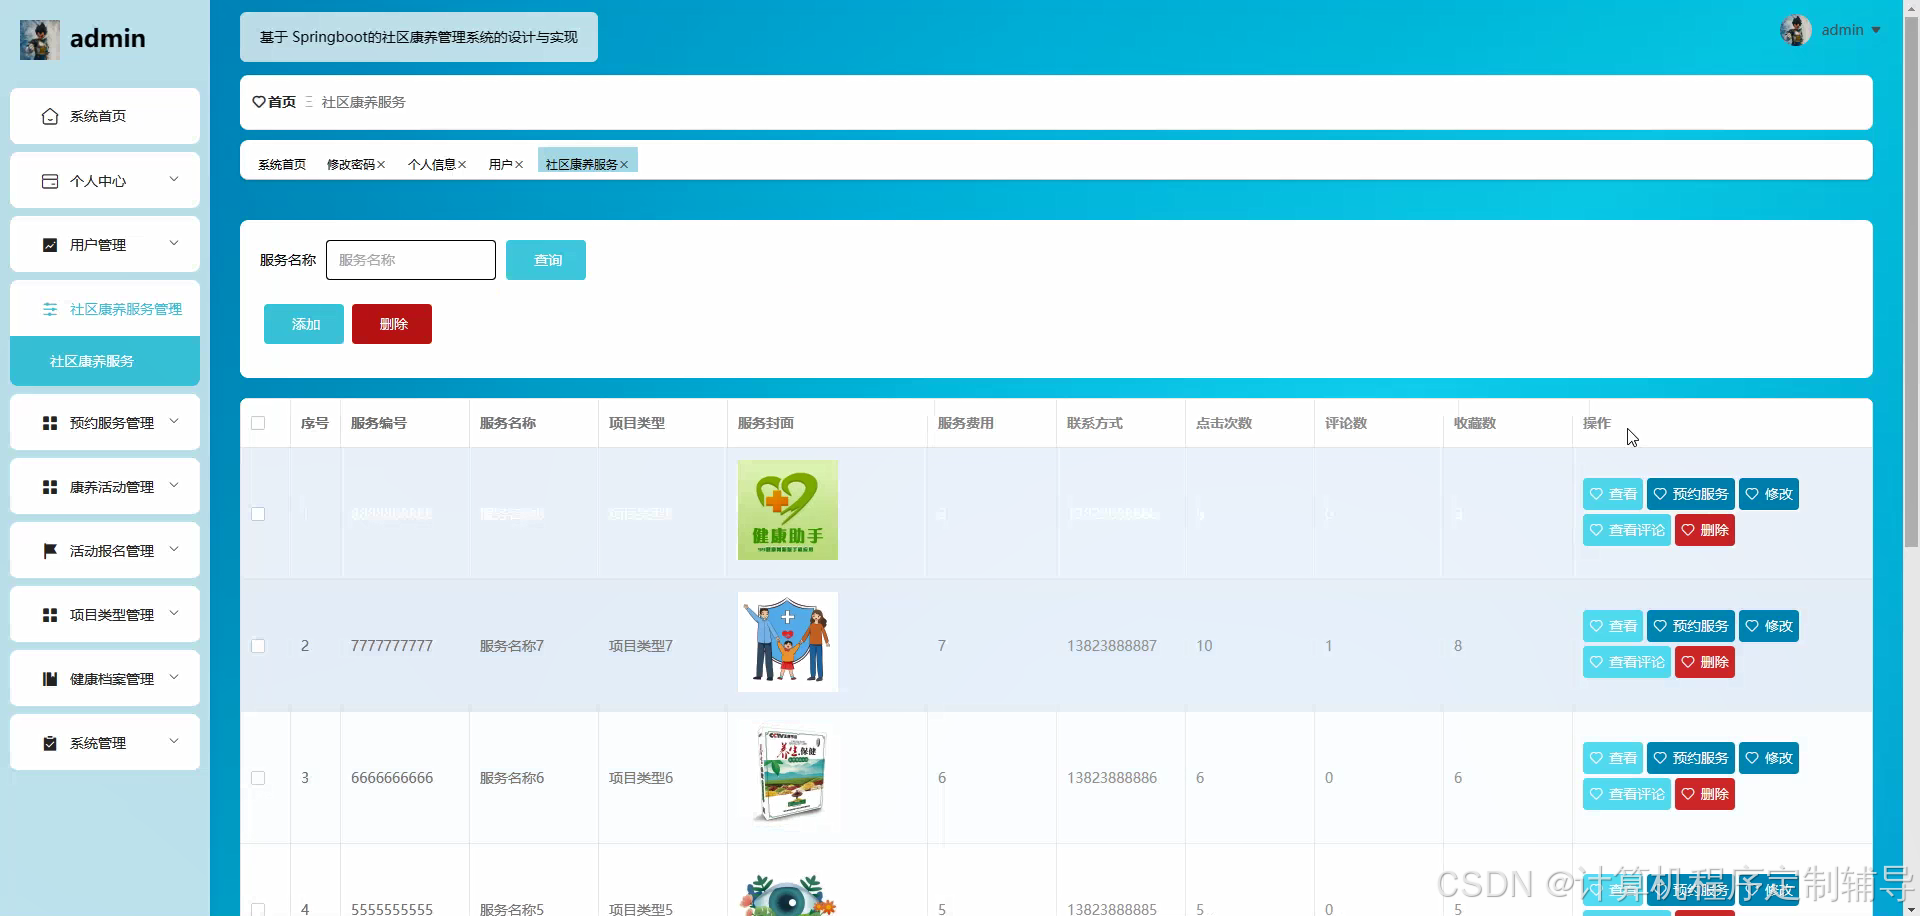
Task: Click 预约服务 for row 6666666666
Action: click(x=1691, y=758)
